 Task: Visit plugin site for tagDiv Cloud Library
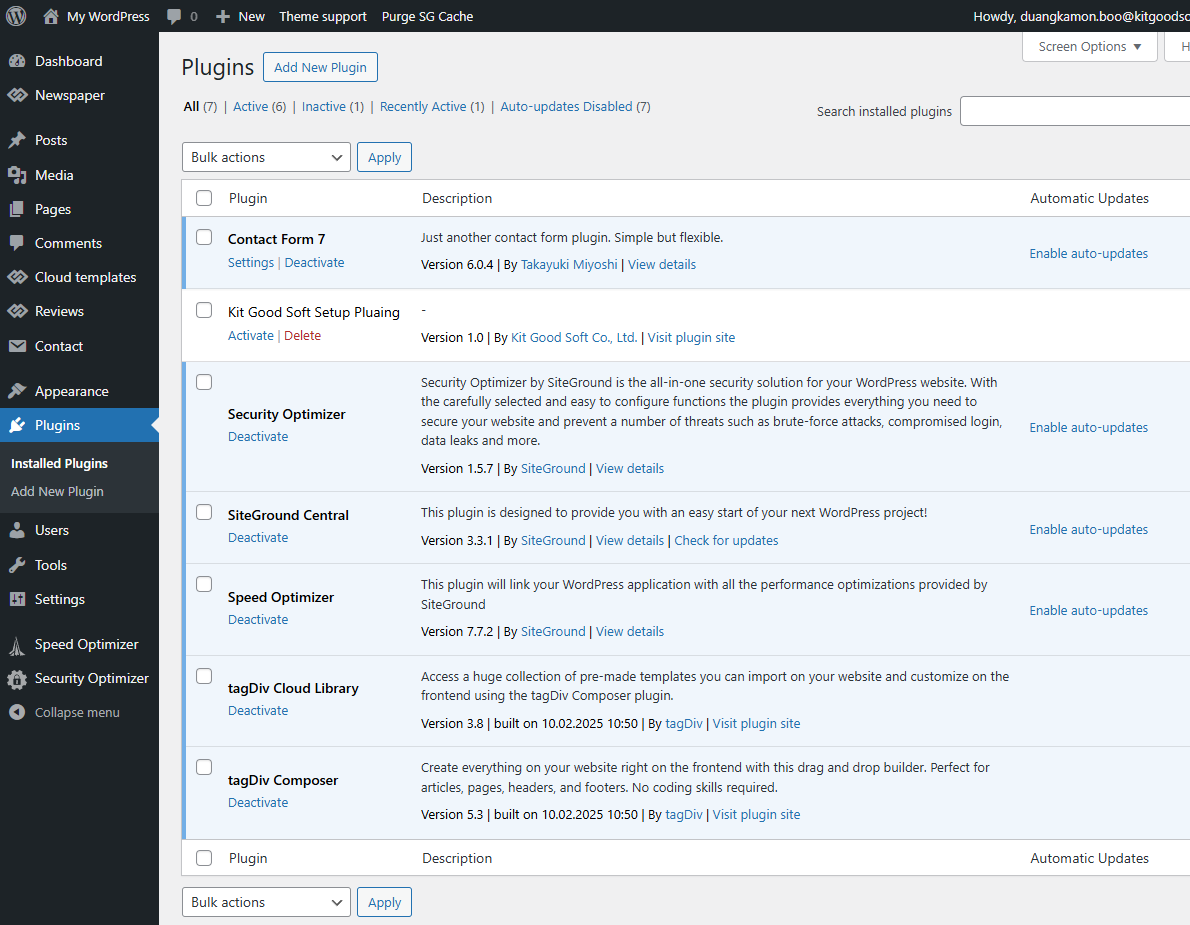(x=756, y=724)
